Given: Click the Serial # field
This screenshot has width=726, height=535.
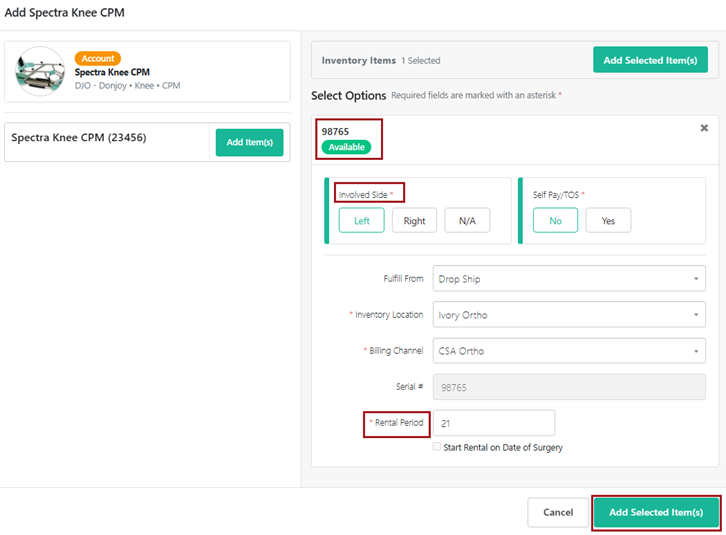Looking at the screenshot, I should (x=568, y=387).
